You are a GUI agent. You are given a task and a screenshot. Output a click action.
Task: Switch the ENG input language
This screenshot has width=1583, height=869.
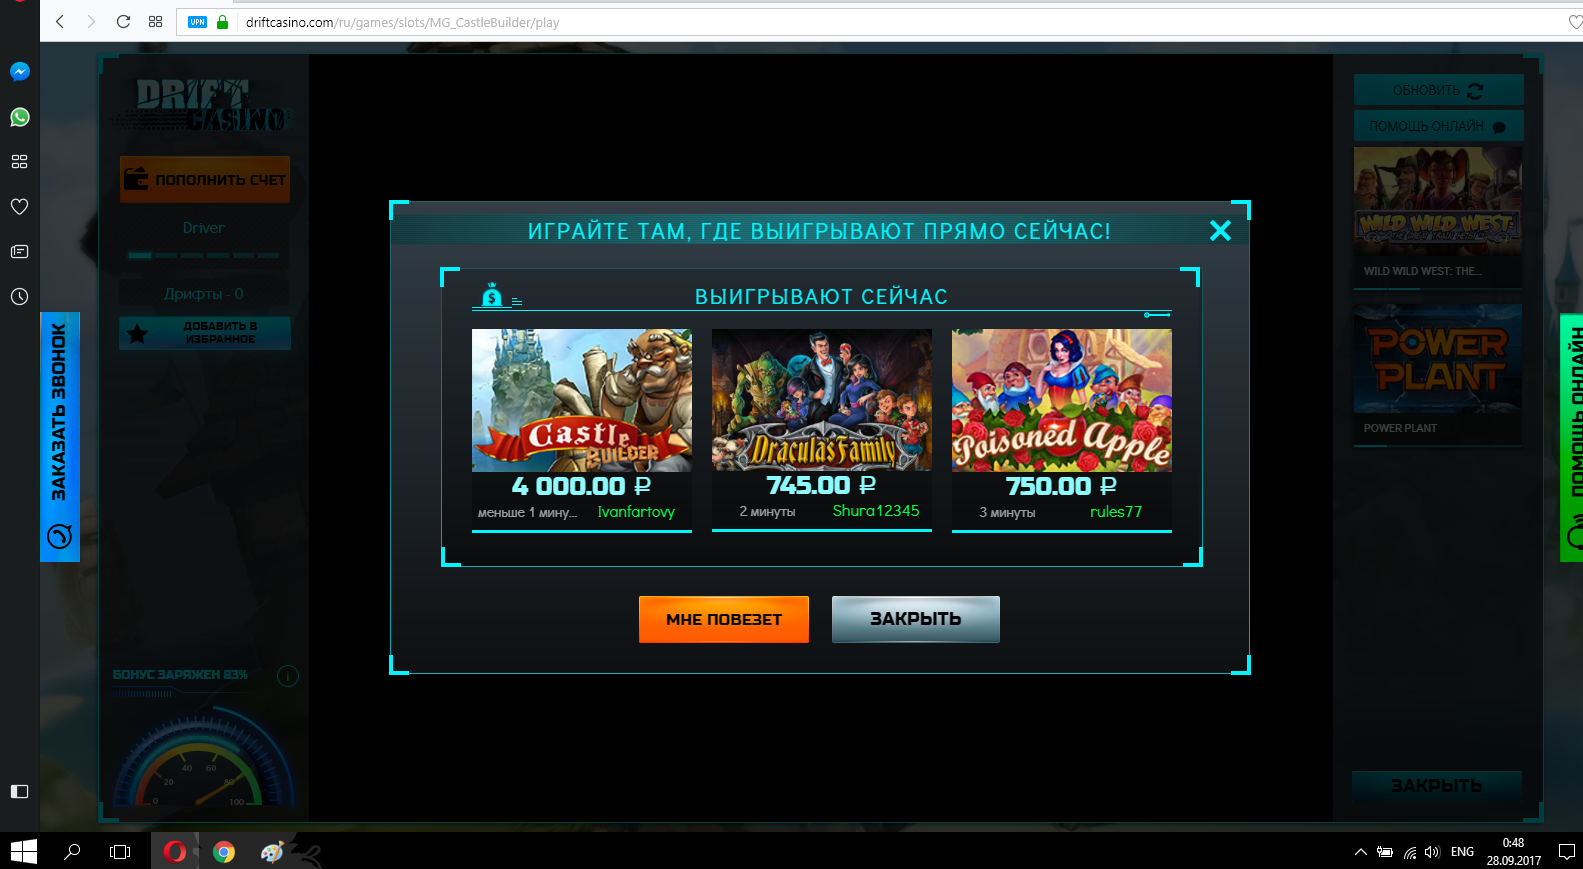[1462, 852]
